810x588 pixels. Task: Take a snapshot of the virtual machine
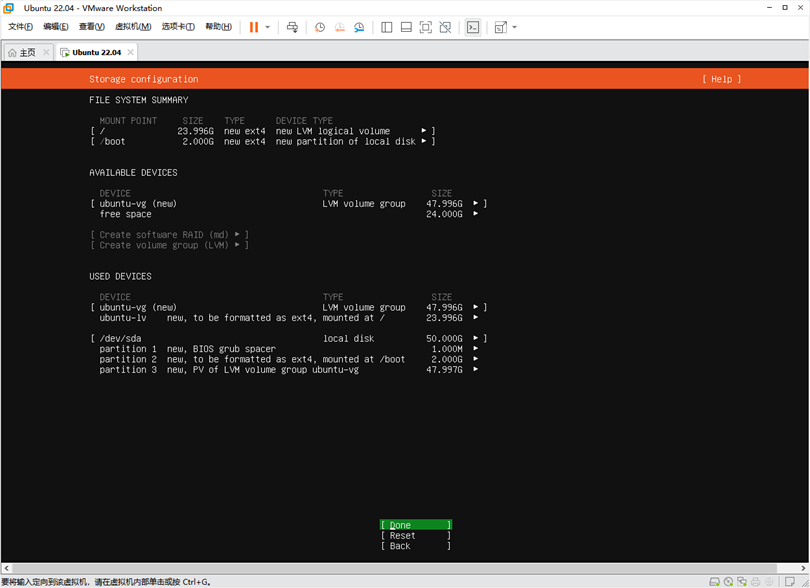pos(320,27)
